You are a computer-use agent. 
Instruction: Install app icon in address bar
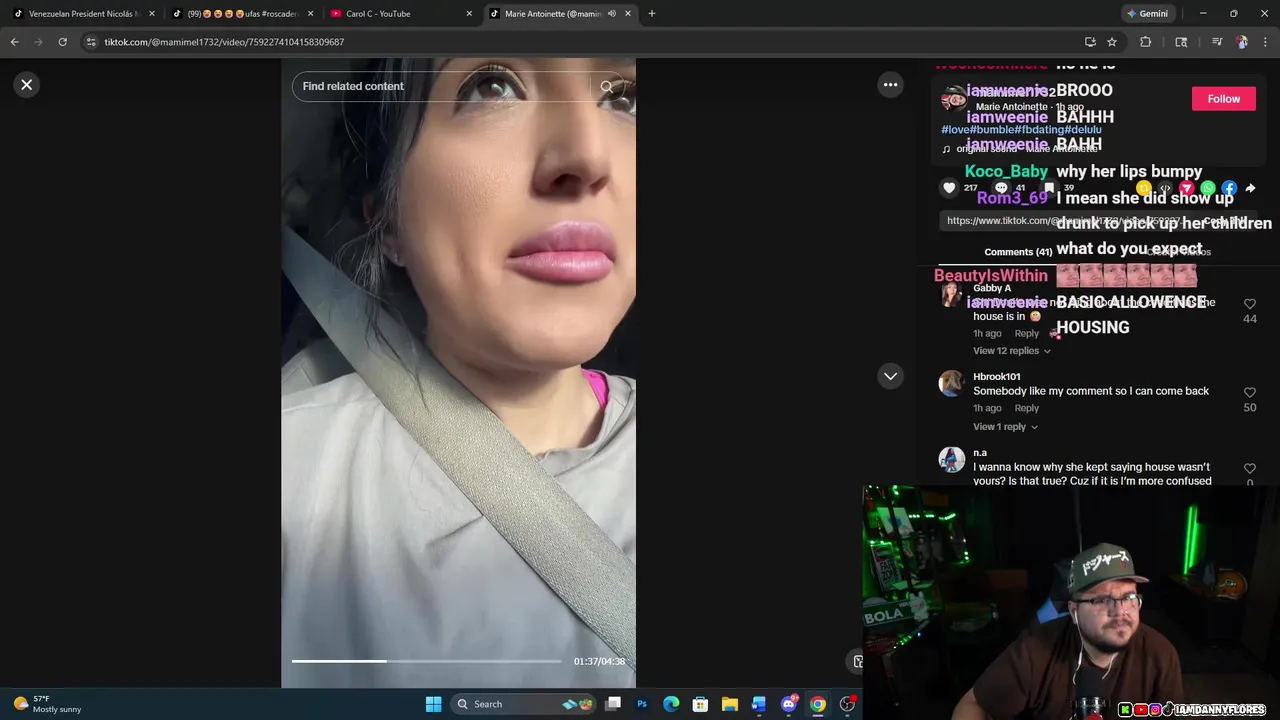point(1090,42)
